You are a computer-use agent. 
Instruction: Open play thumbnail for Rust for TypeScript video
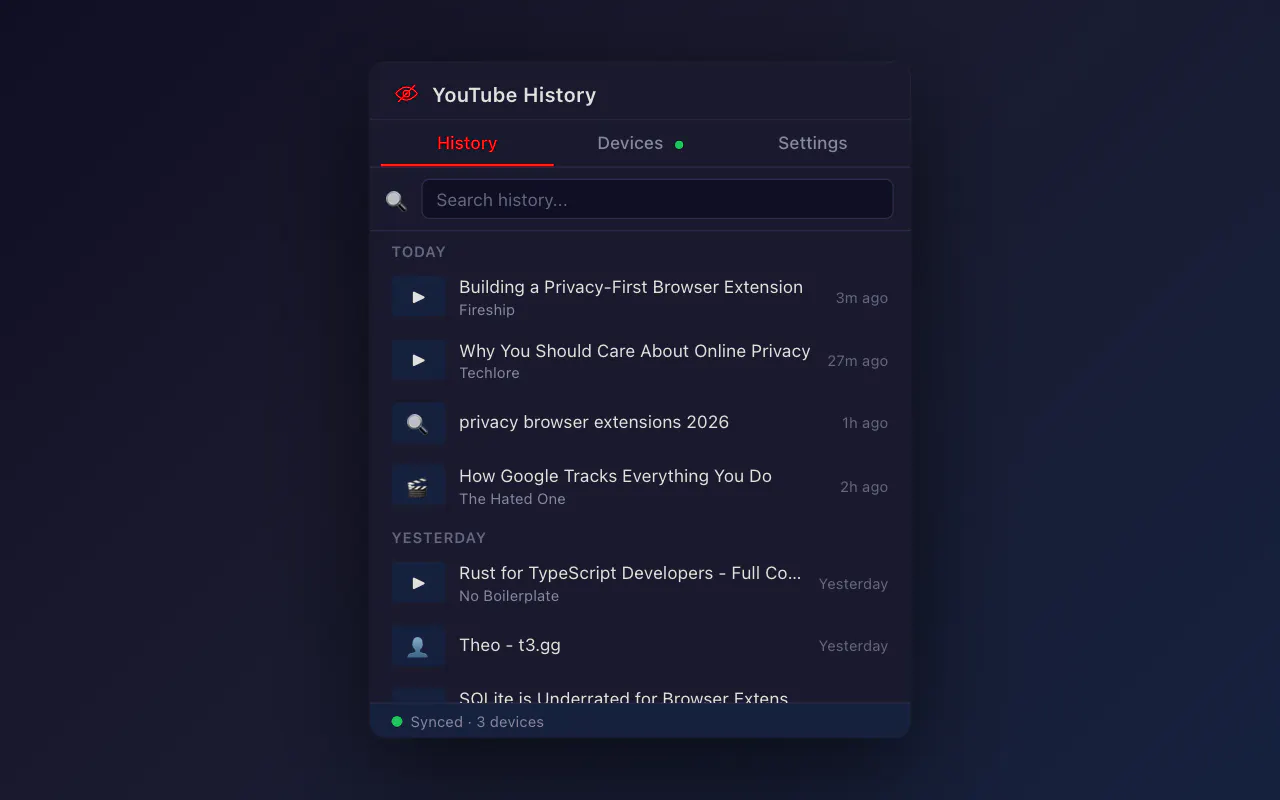[x=418, y=583]
